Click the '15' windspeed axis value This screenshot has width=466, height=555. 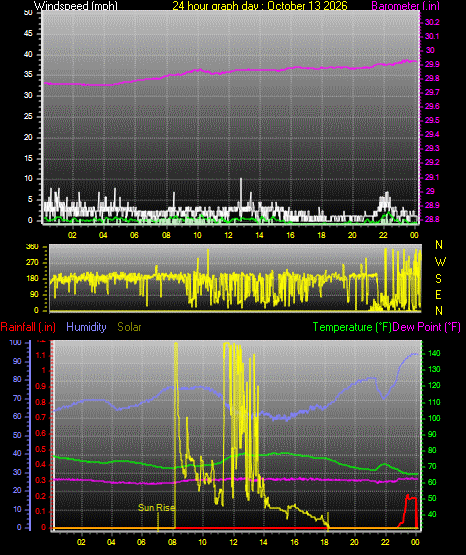[x=28, y=158]
